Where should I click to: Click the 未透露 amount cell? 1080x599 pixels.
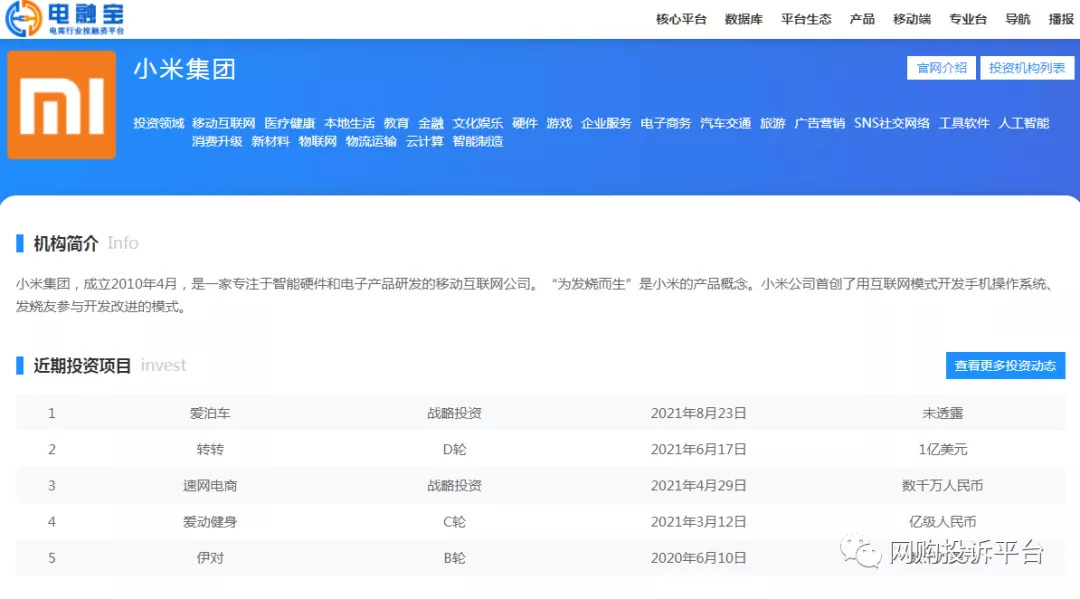click(x=942, y=413)
